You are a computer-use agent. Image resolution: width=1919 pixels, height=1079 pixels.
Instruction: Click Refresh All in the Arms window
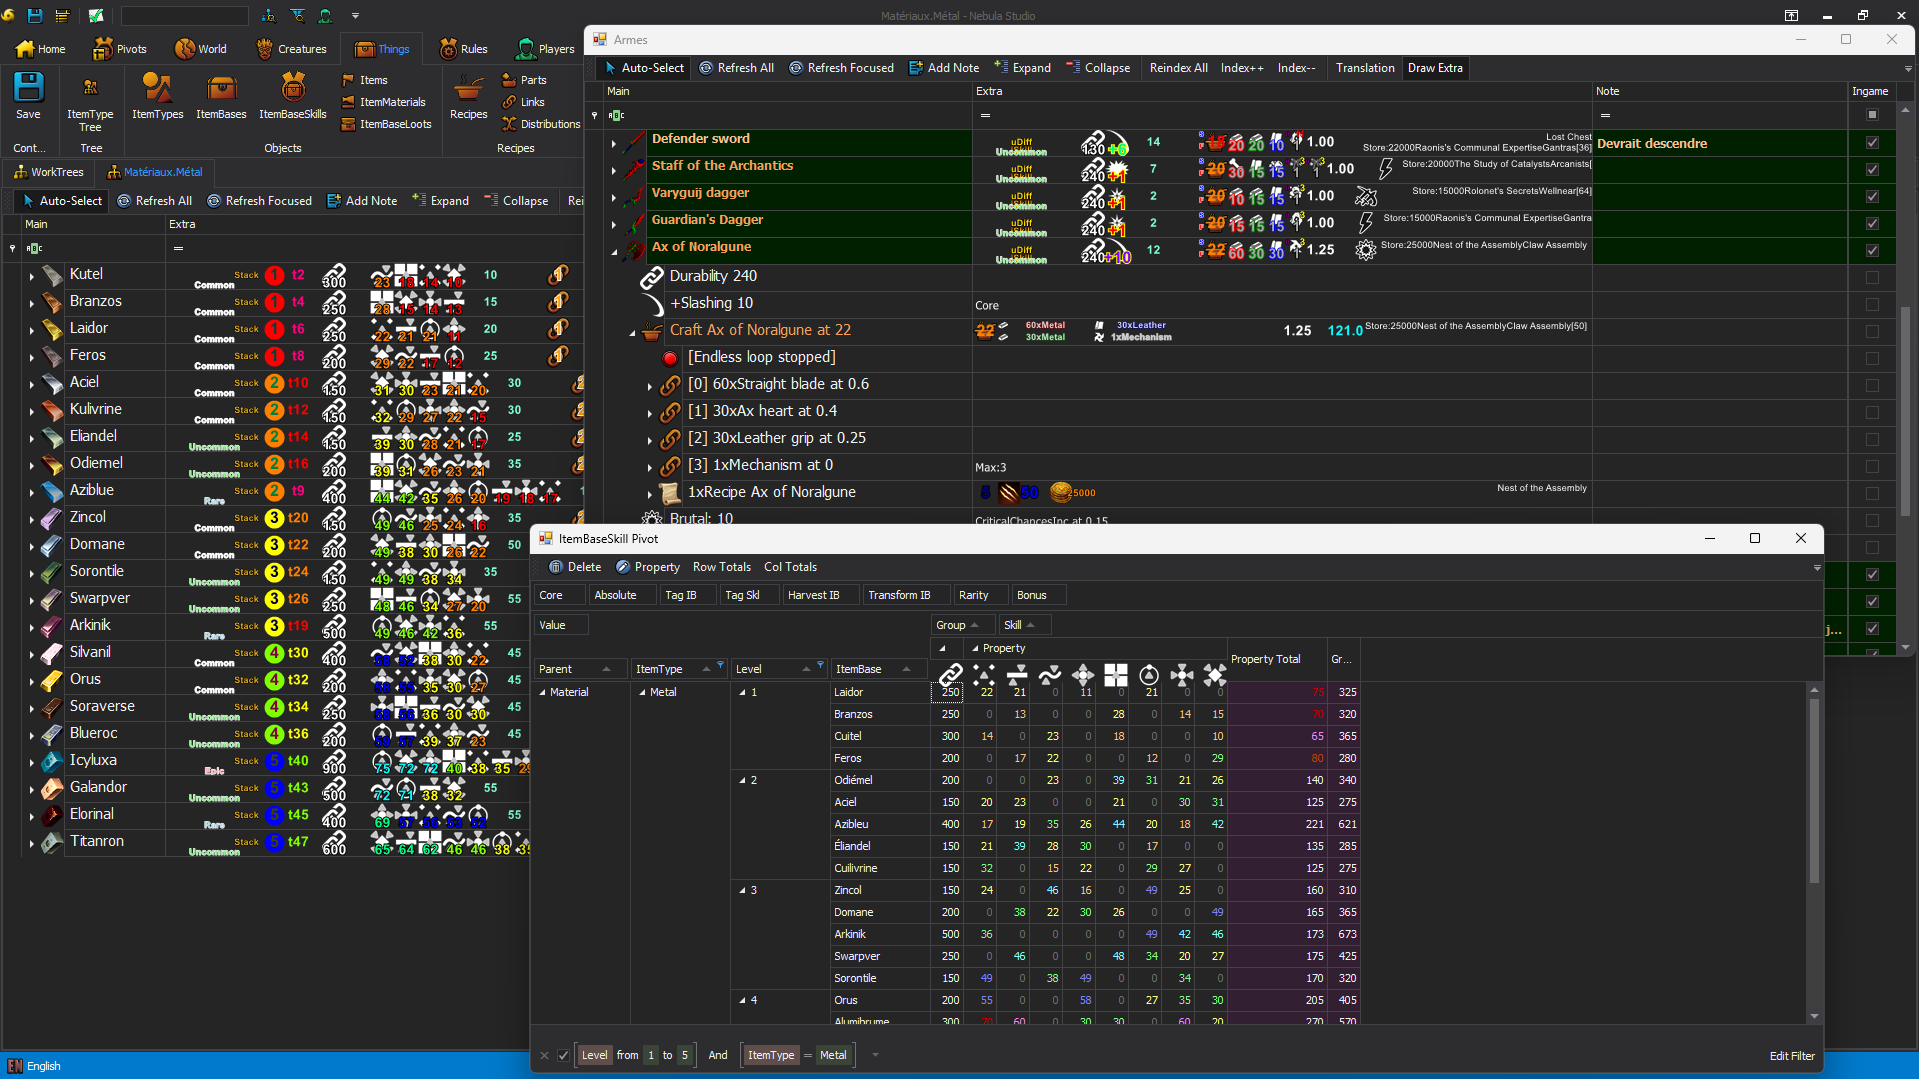point(736,68)
